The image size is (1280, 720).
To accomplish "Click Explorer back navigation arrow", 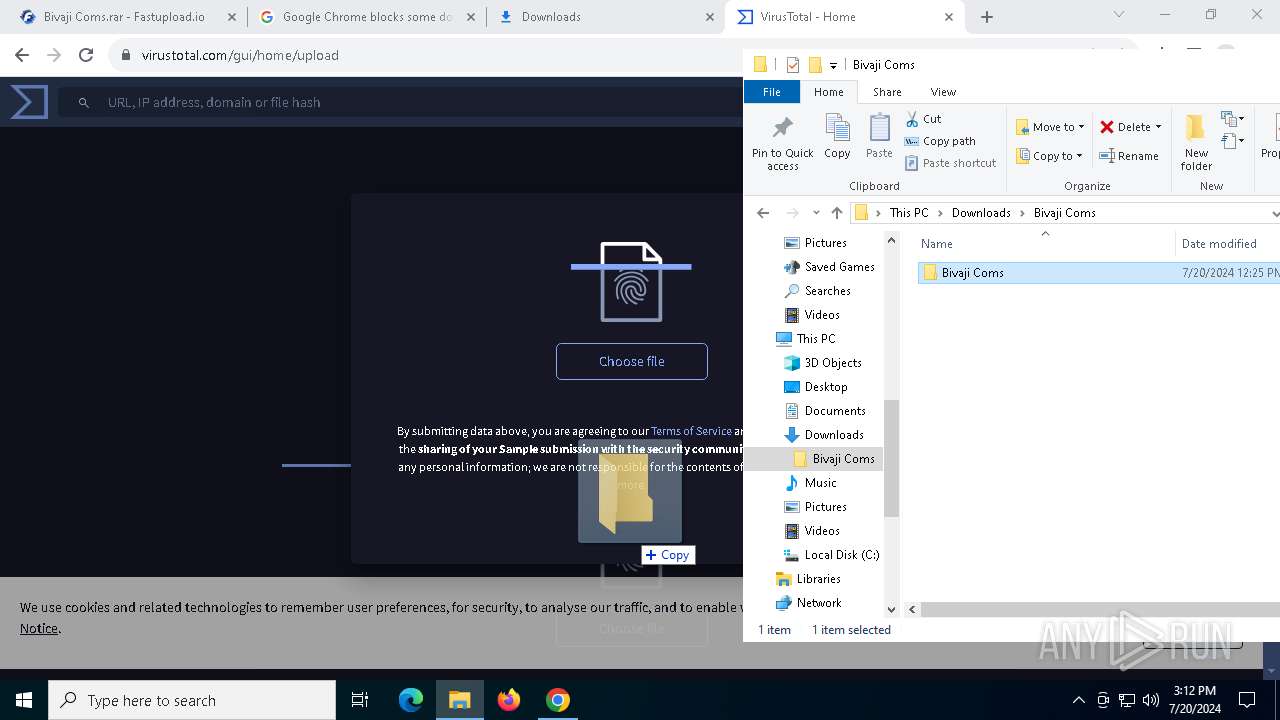I will point(763,213).
